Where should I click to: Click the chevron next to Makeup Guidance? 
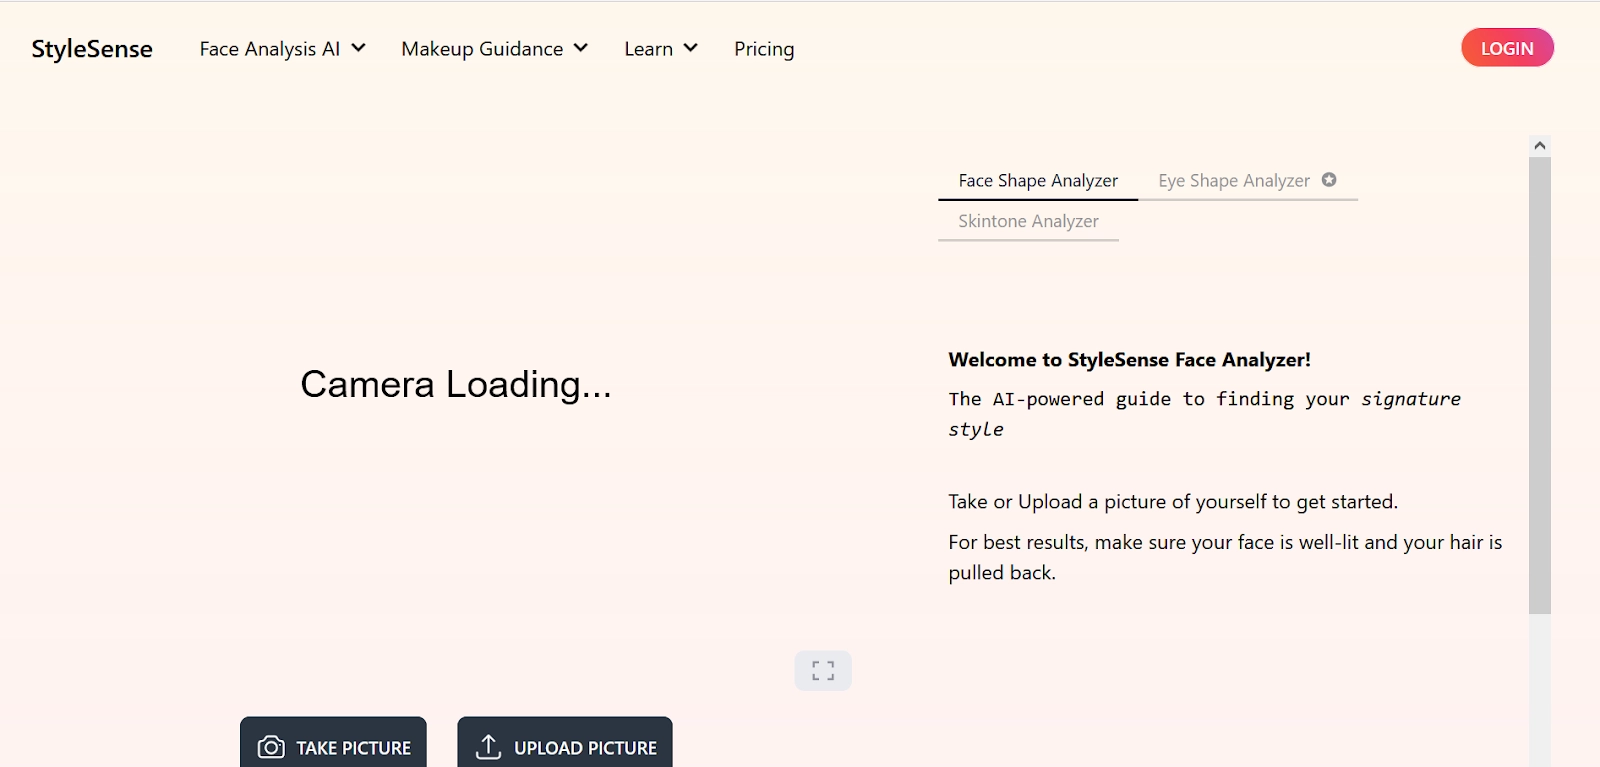(580, 48)
